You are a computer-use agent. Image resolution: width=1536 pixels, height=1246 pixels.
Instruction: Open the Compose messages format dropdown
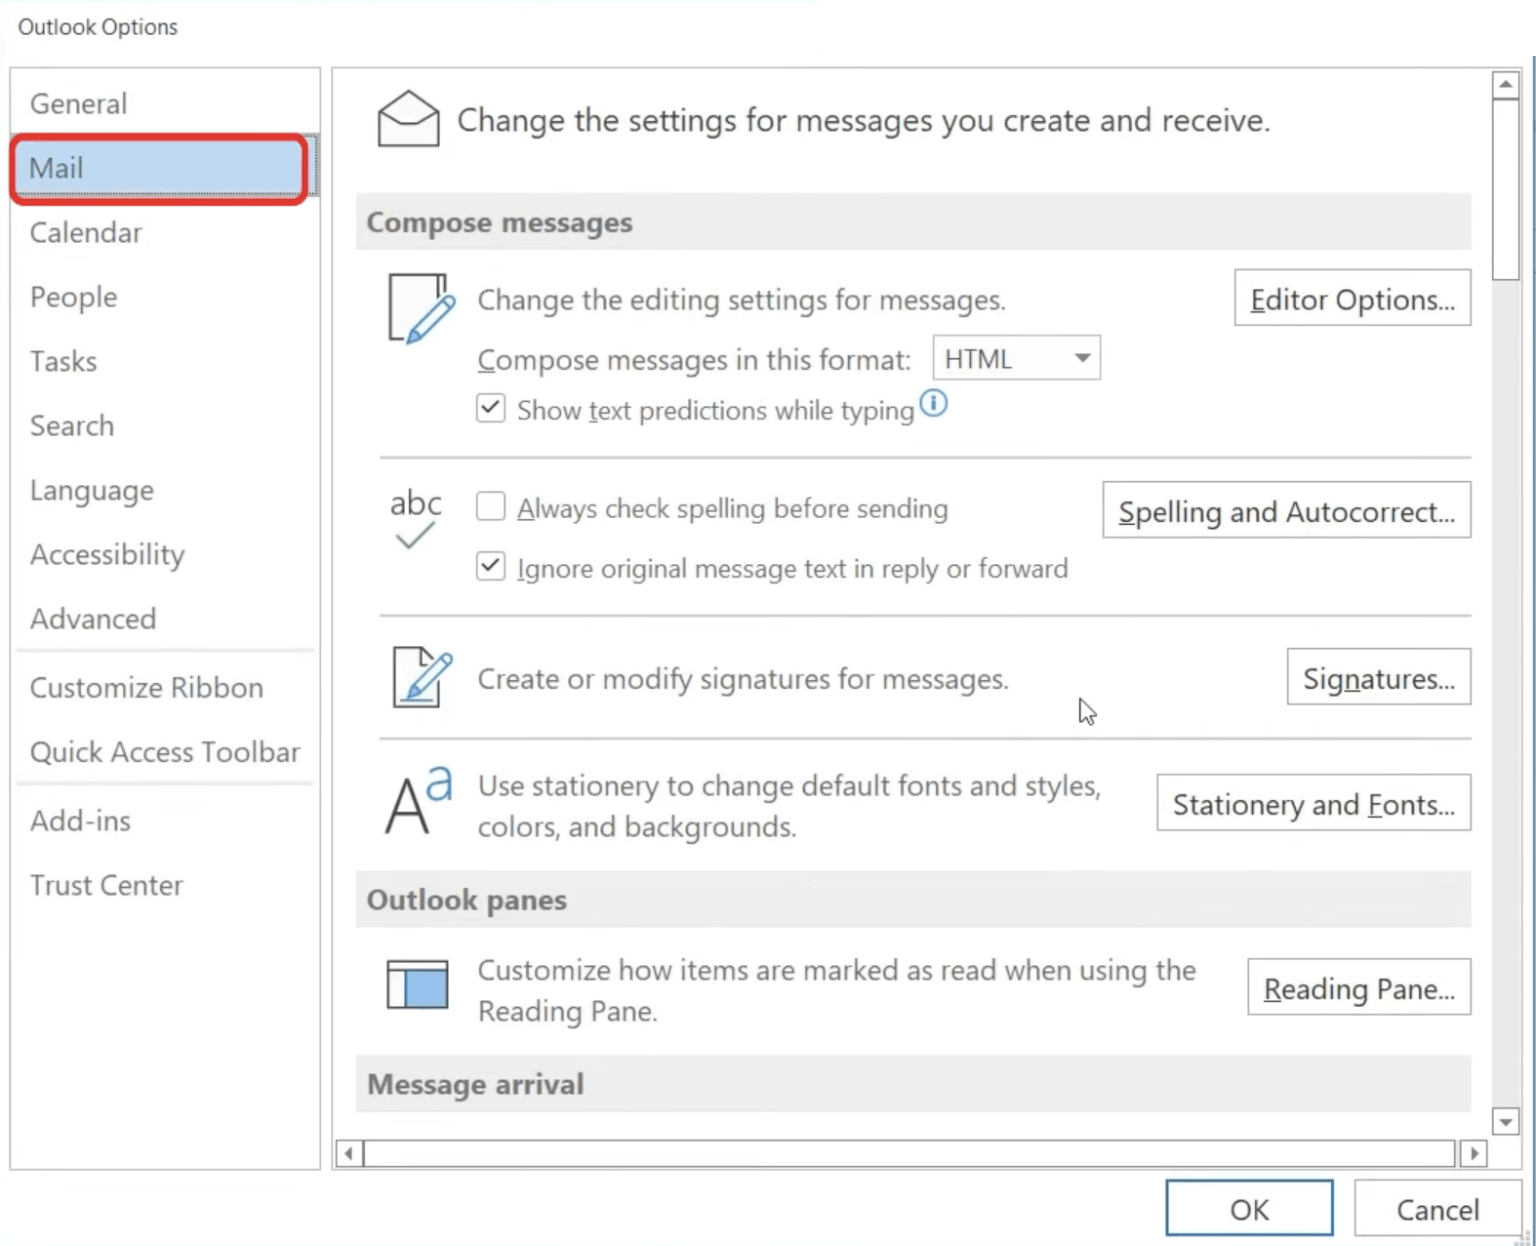(x=1081, y=357)
